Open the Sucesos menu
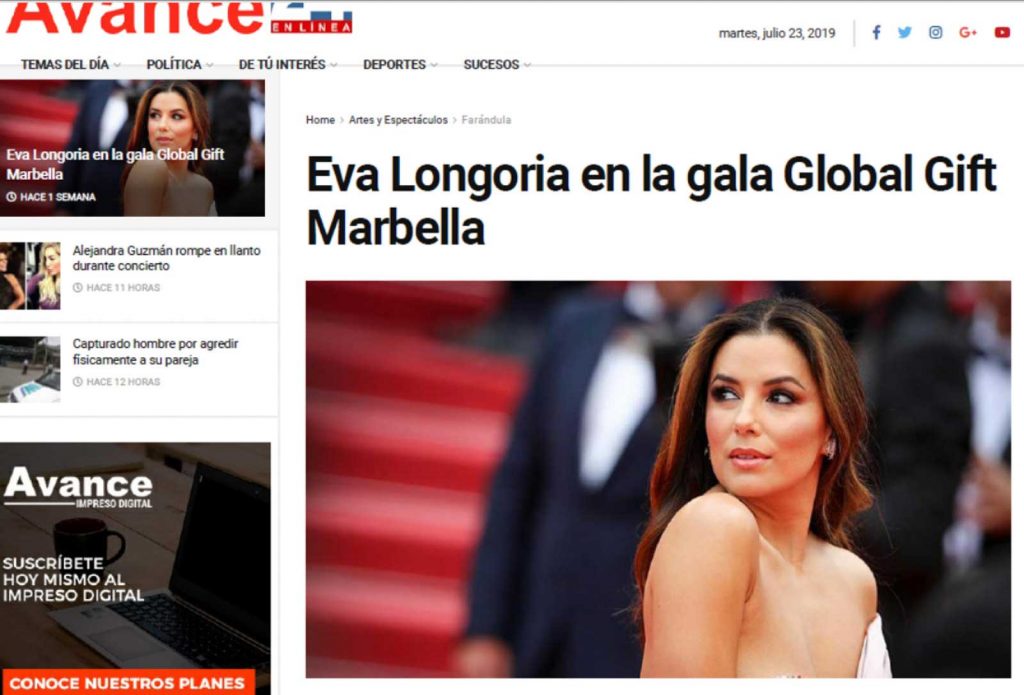The height and width of the screenshot is (695, 1024). (x=497, y=65)
